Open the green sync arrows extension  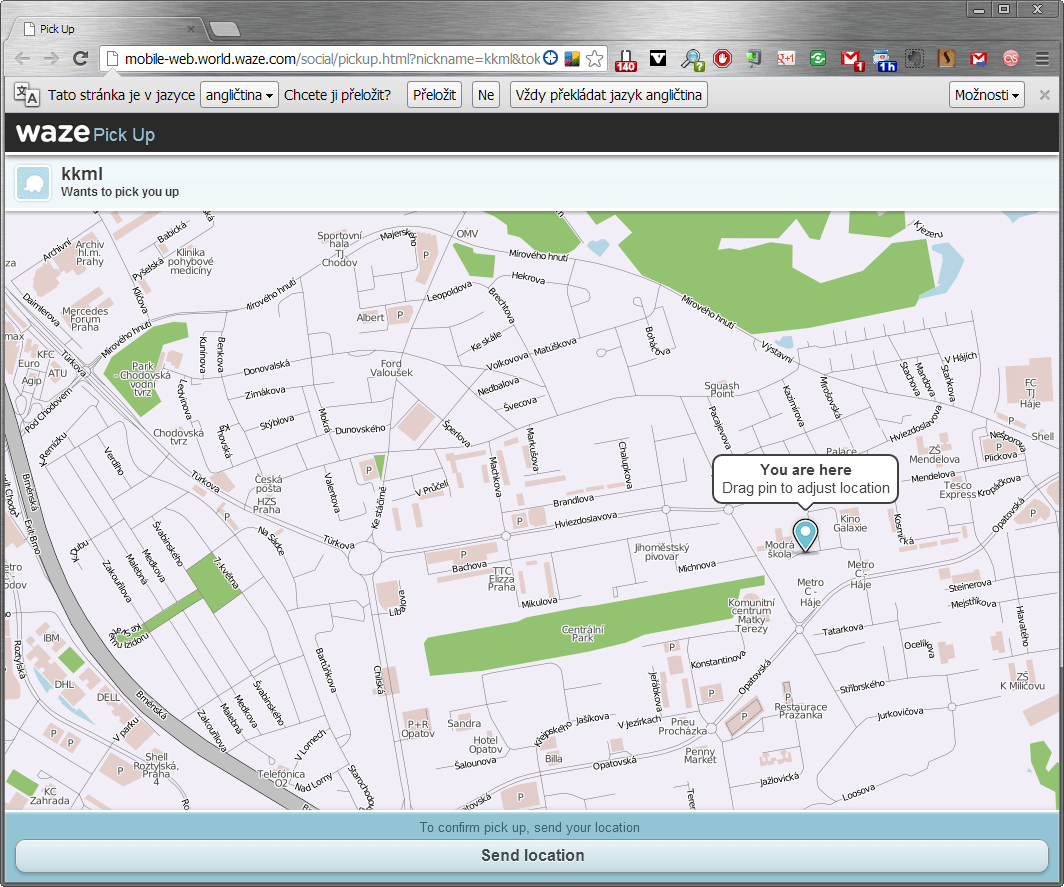818,58
